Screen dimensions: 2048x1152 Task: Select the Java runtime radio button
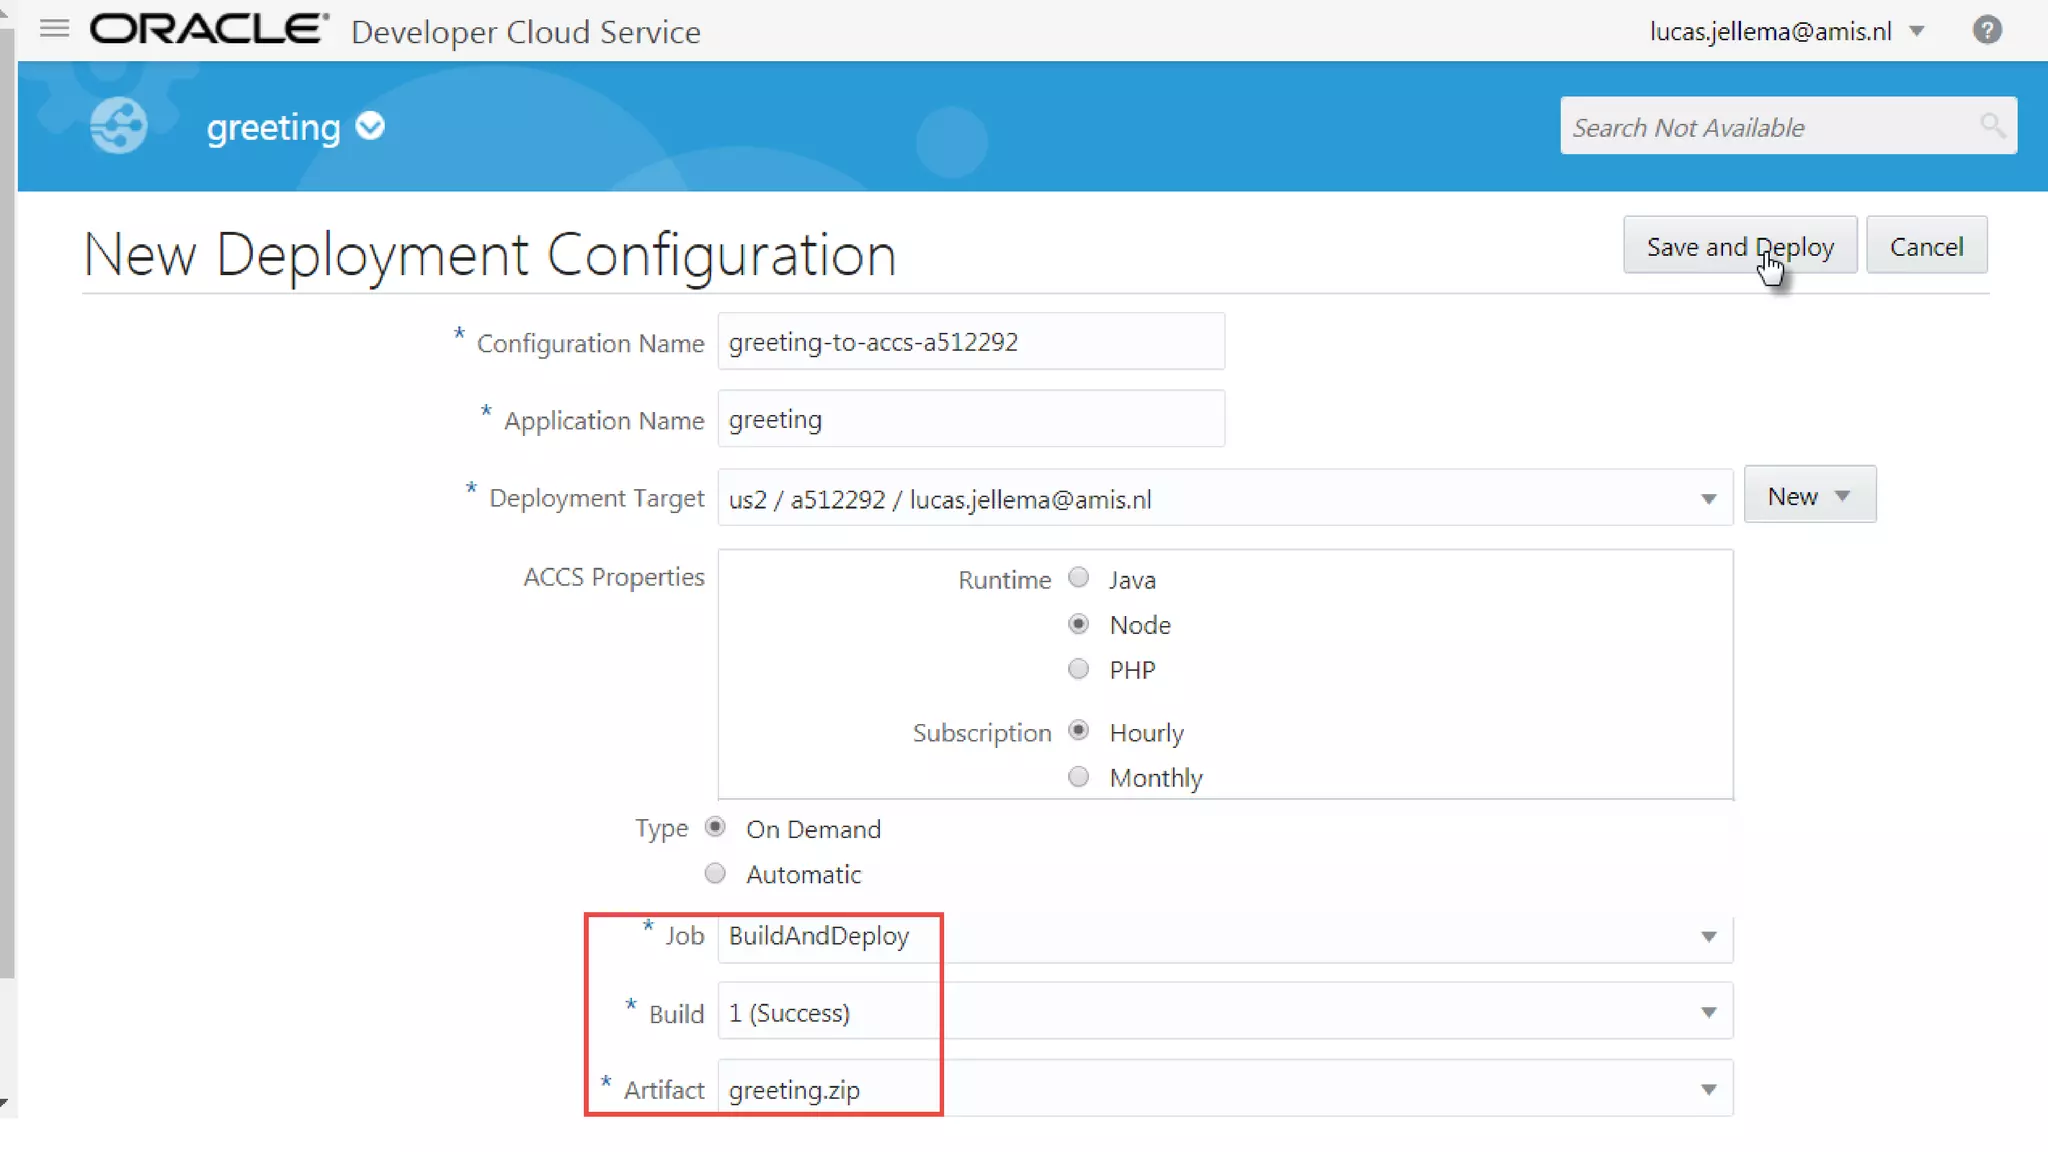point(1078,578)
